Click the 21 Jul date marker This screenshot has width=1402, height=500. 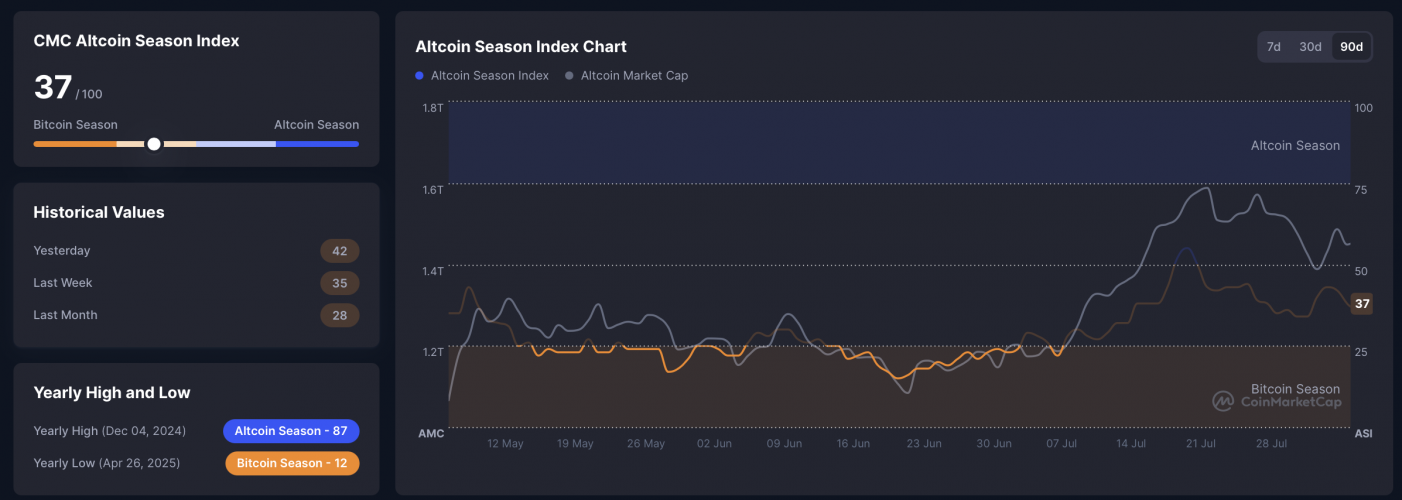pyautogui.click(x=1200, y=443)
